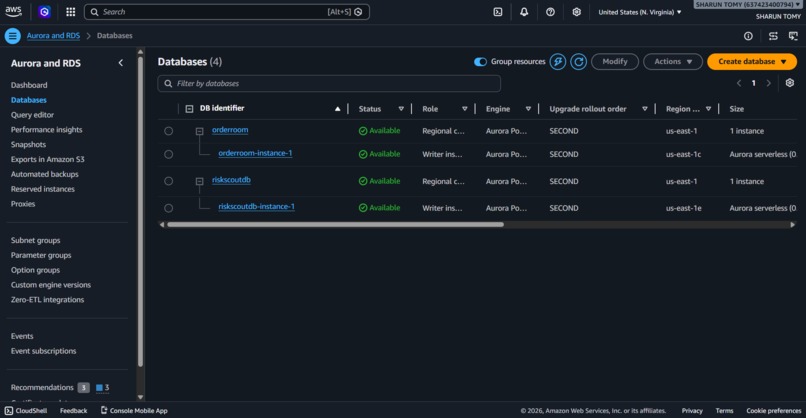Open the orderroom cluster link

click(x=230, y=130)
